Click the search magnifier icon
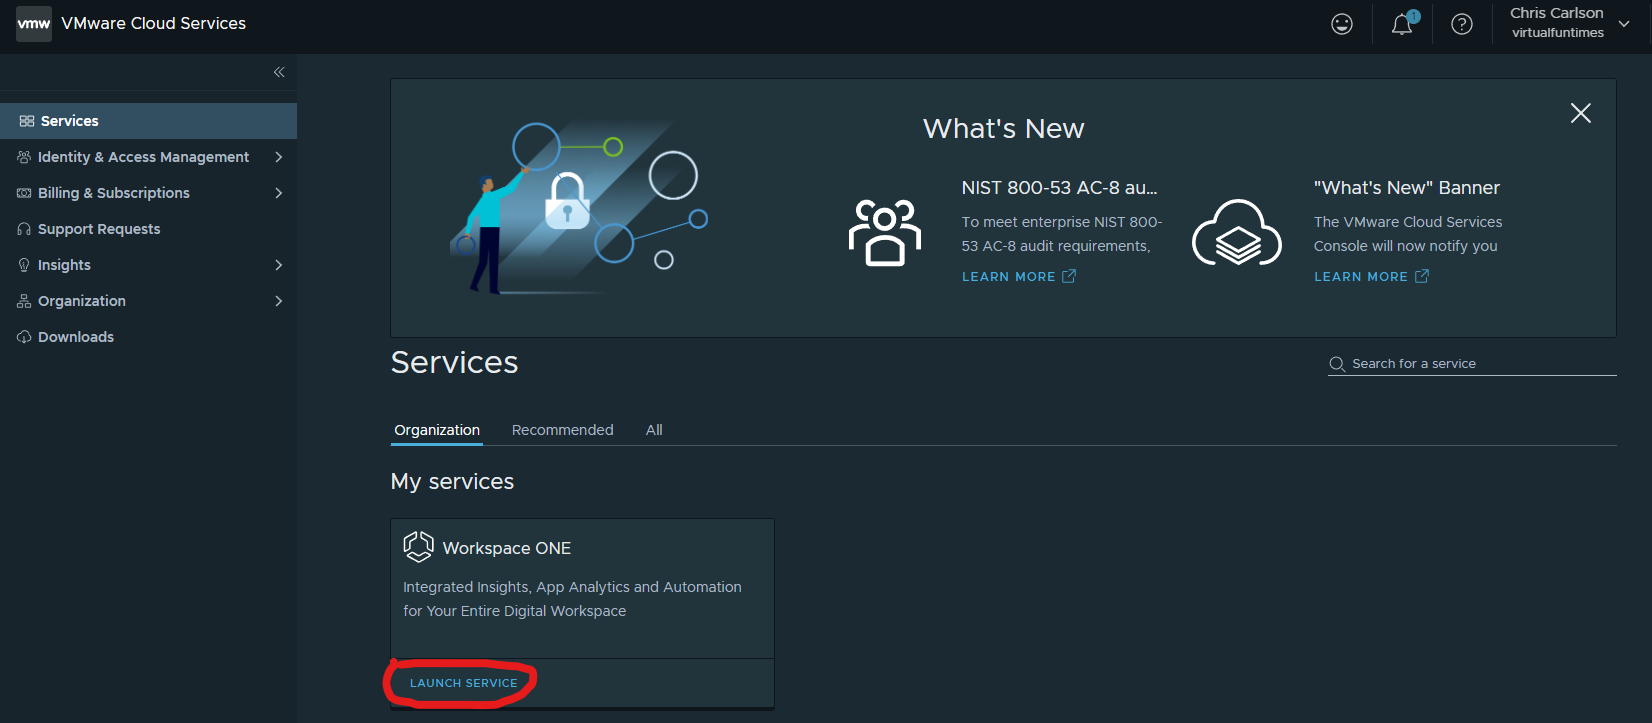1652x723 pixels. [x=1337, y=364]
